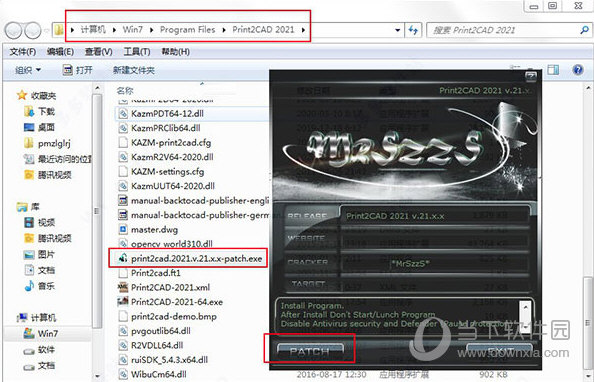The width and height of the screenshot is (594, 382).
Task: Click the 桌面 icon in sidebar
Action: pyautogui.click(x=29, y=127)
